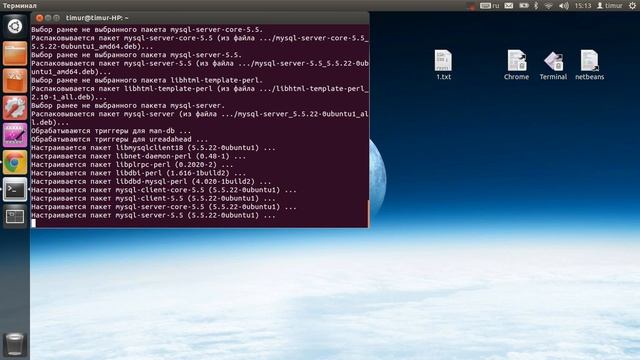Viewport: 640px width, 360px height.
Task: Click line 'Настраивается пакет mysql-client-core-5.5'
Action: [x=164, y=190]
